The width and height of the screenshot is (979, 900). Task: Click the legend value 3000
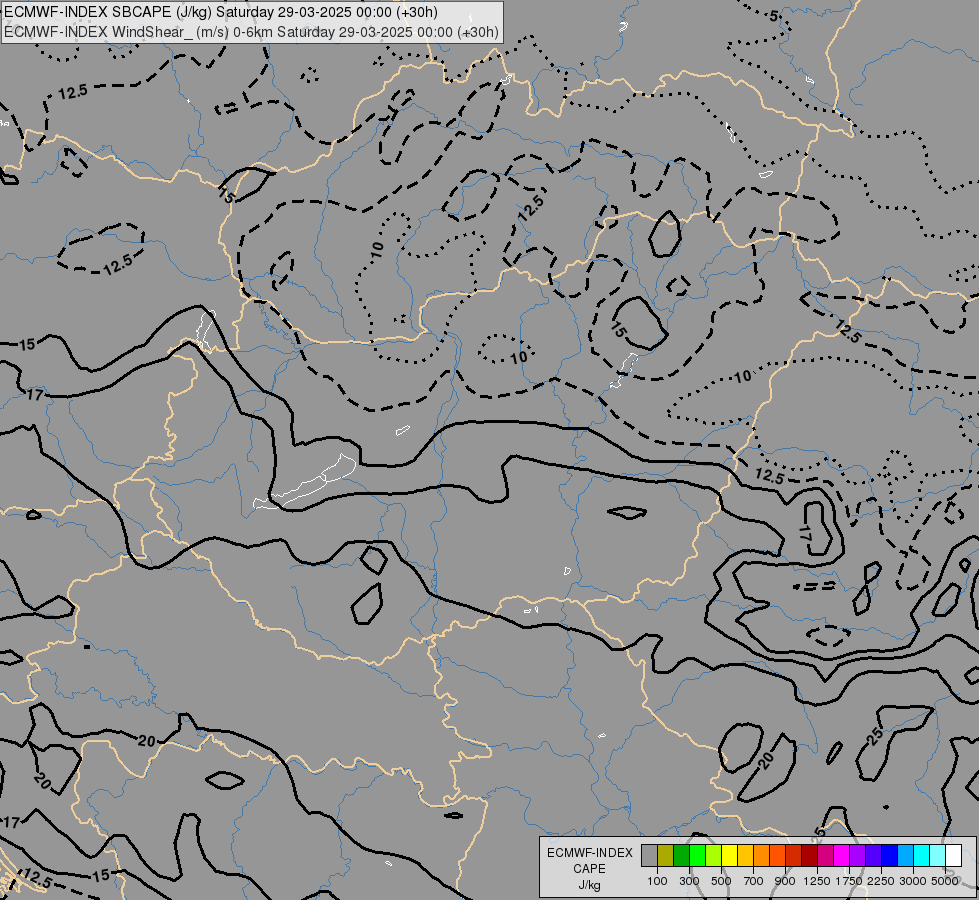click(x=913, y=881)
